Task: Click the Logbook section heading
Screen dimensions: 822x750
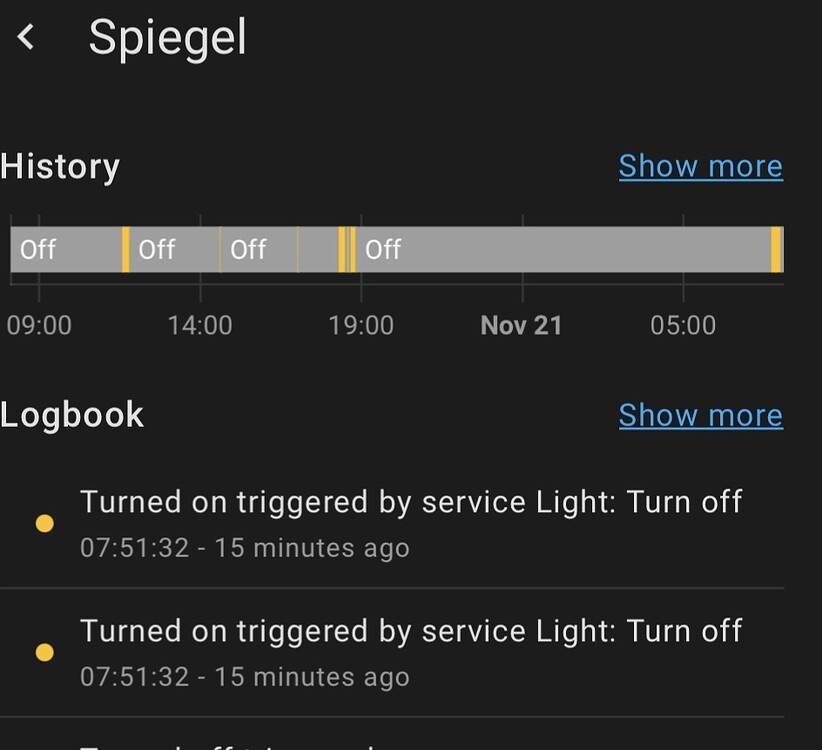Action: [x=72, y=414]
